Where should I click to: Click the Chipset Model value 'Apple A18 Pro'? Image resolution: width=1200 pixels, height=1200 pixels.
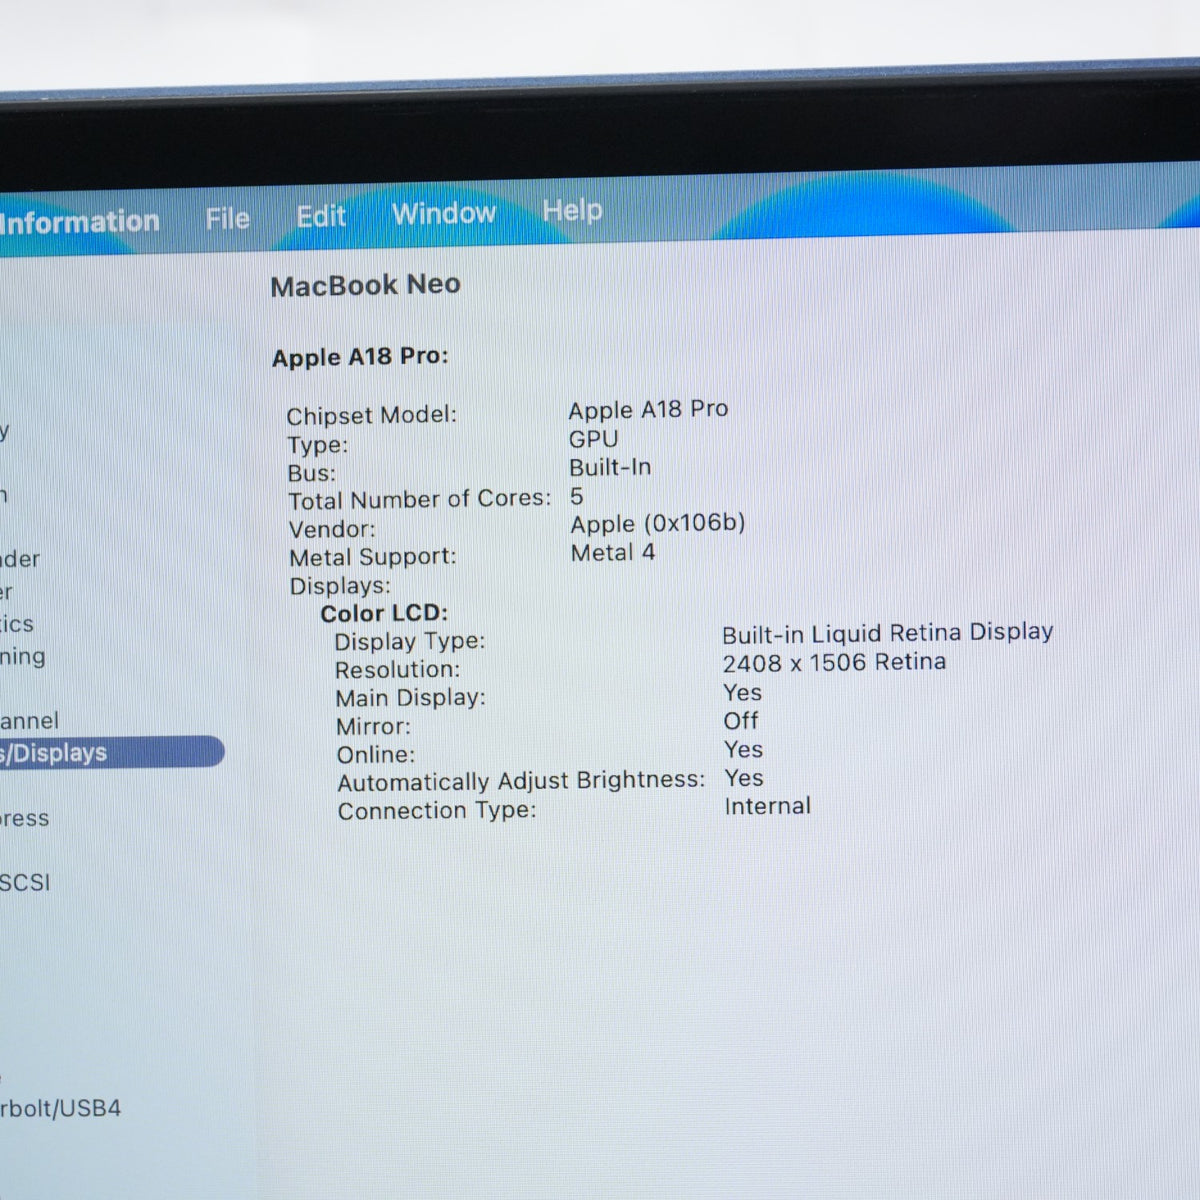tap(648, 409)
